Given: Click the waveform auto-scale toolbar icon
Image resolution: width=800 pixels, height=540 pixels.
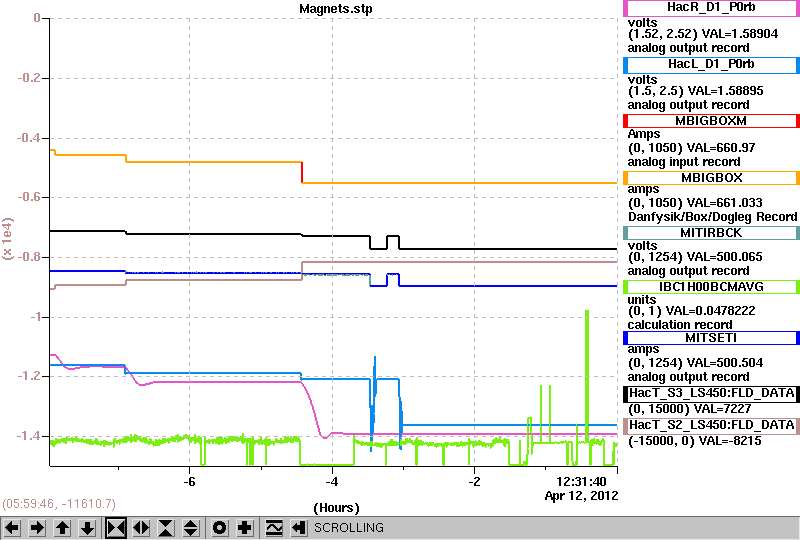Looking at the screenshot, I should click(x=274, y=528).
